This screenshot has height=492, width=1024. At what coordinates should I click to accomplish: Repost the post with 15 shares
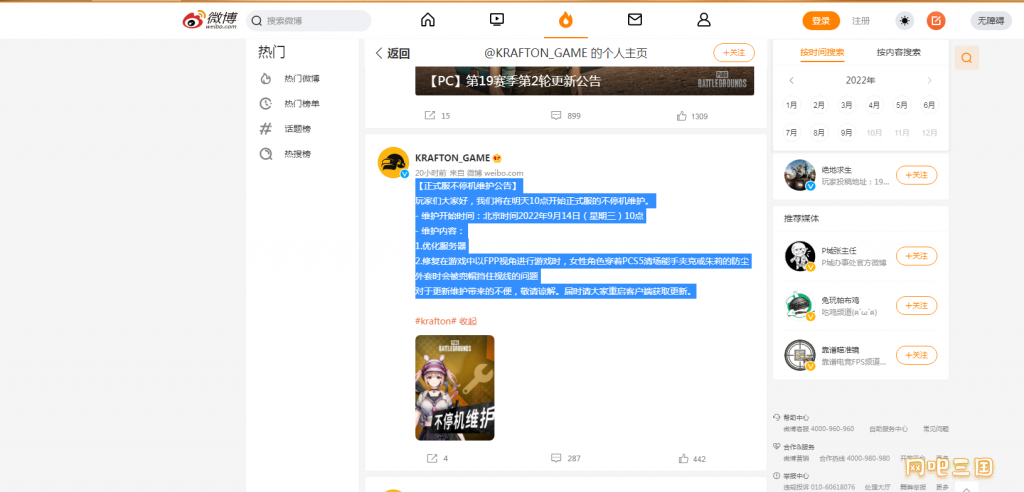tap(437, 116)
